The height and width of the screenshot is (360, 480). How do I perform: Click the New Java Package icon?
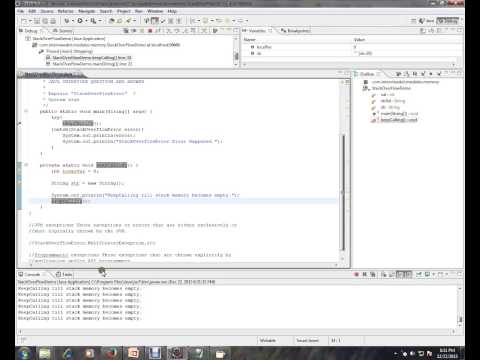(112, 21)
